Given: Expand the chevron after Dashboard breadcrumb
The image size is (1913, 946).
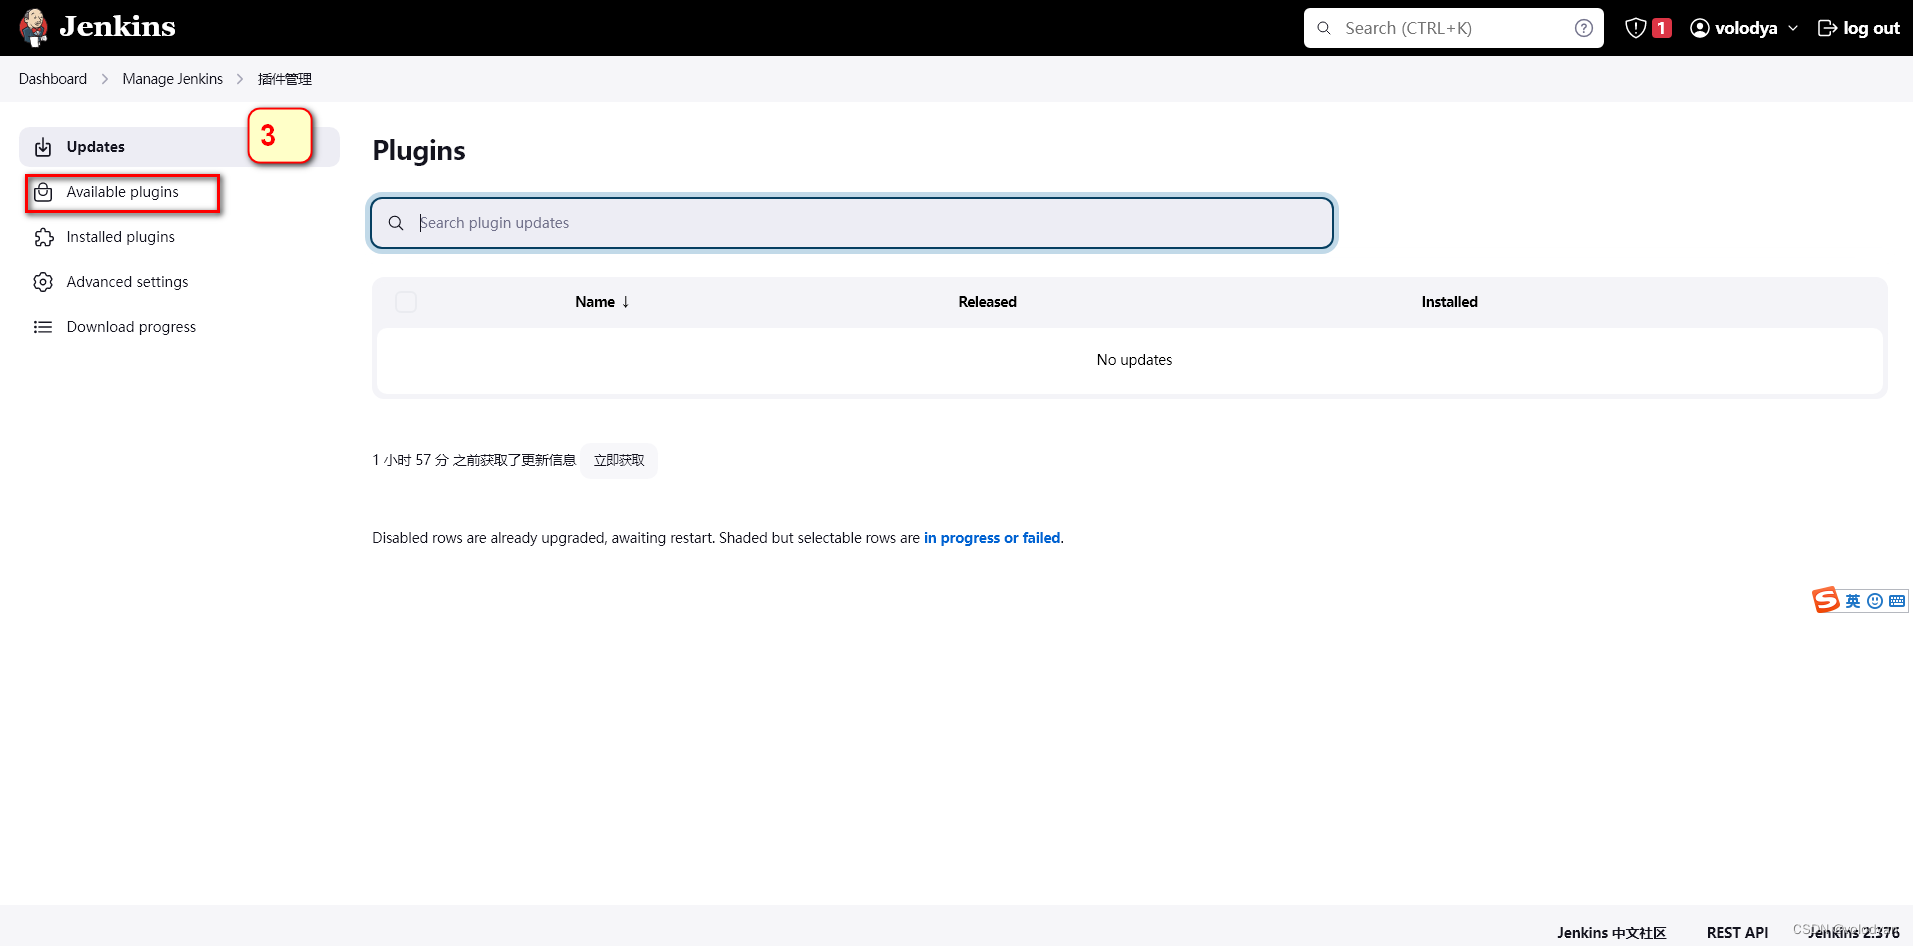Looking at the screenshot, I should 105,79.
